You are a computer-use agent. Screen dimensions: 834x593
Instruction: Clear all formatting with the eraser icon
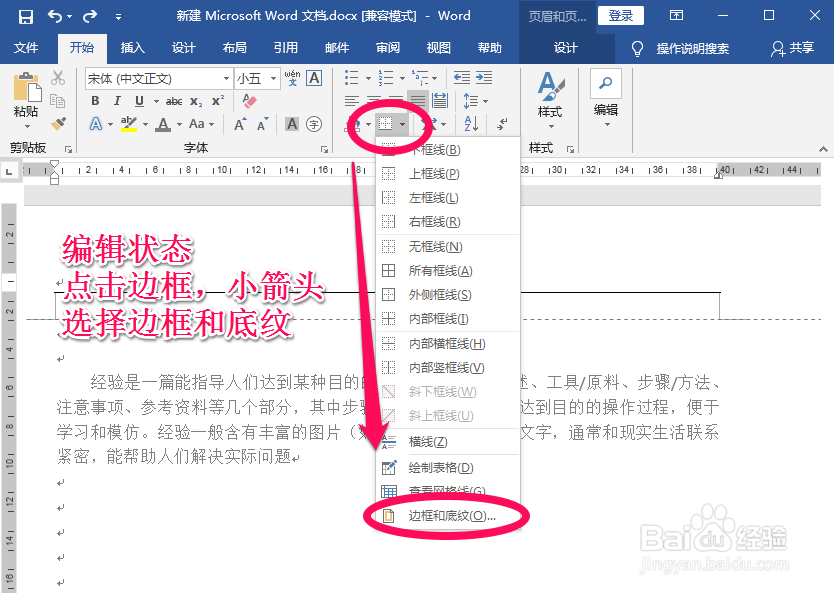coord(249,101)
